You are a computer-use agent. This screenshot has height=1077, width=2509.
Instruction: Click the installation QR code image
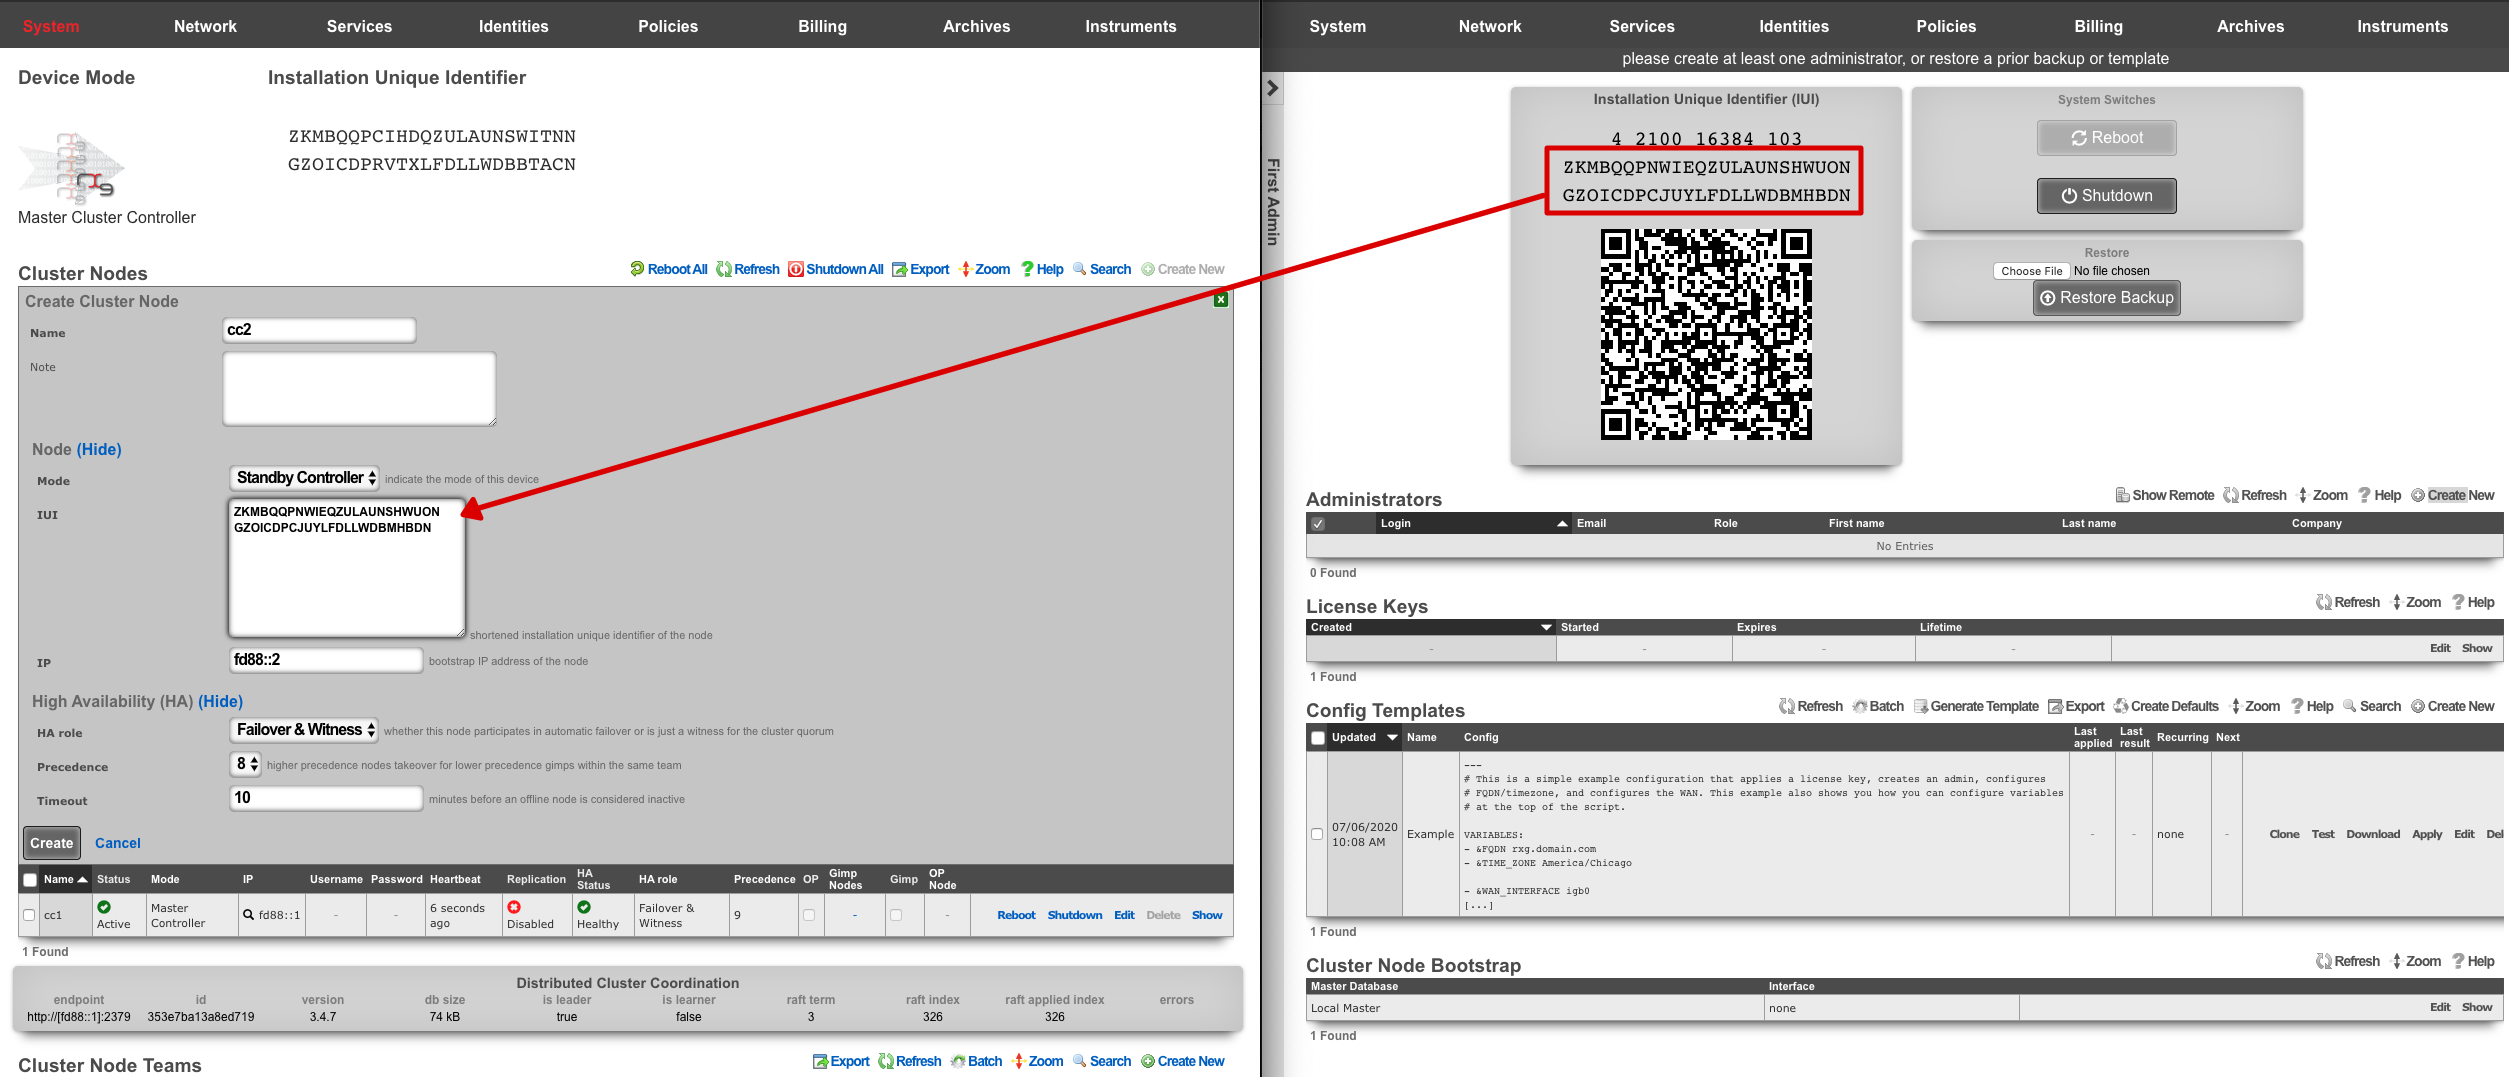coord(1706,334)
